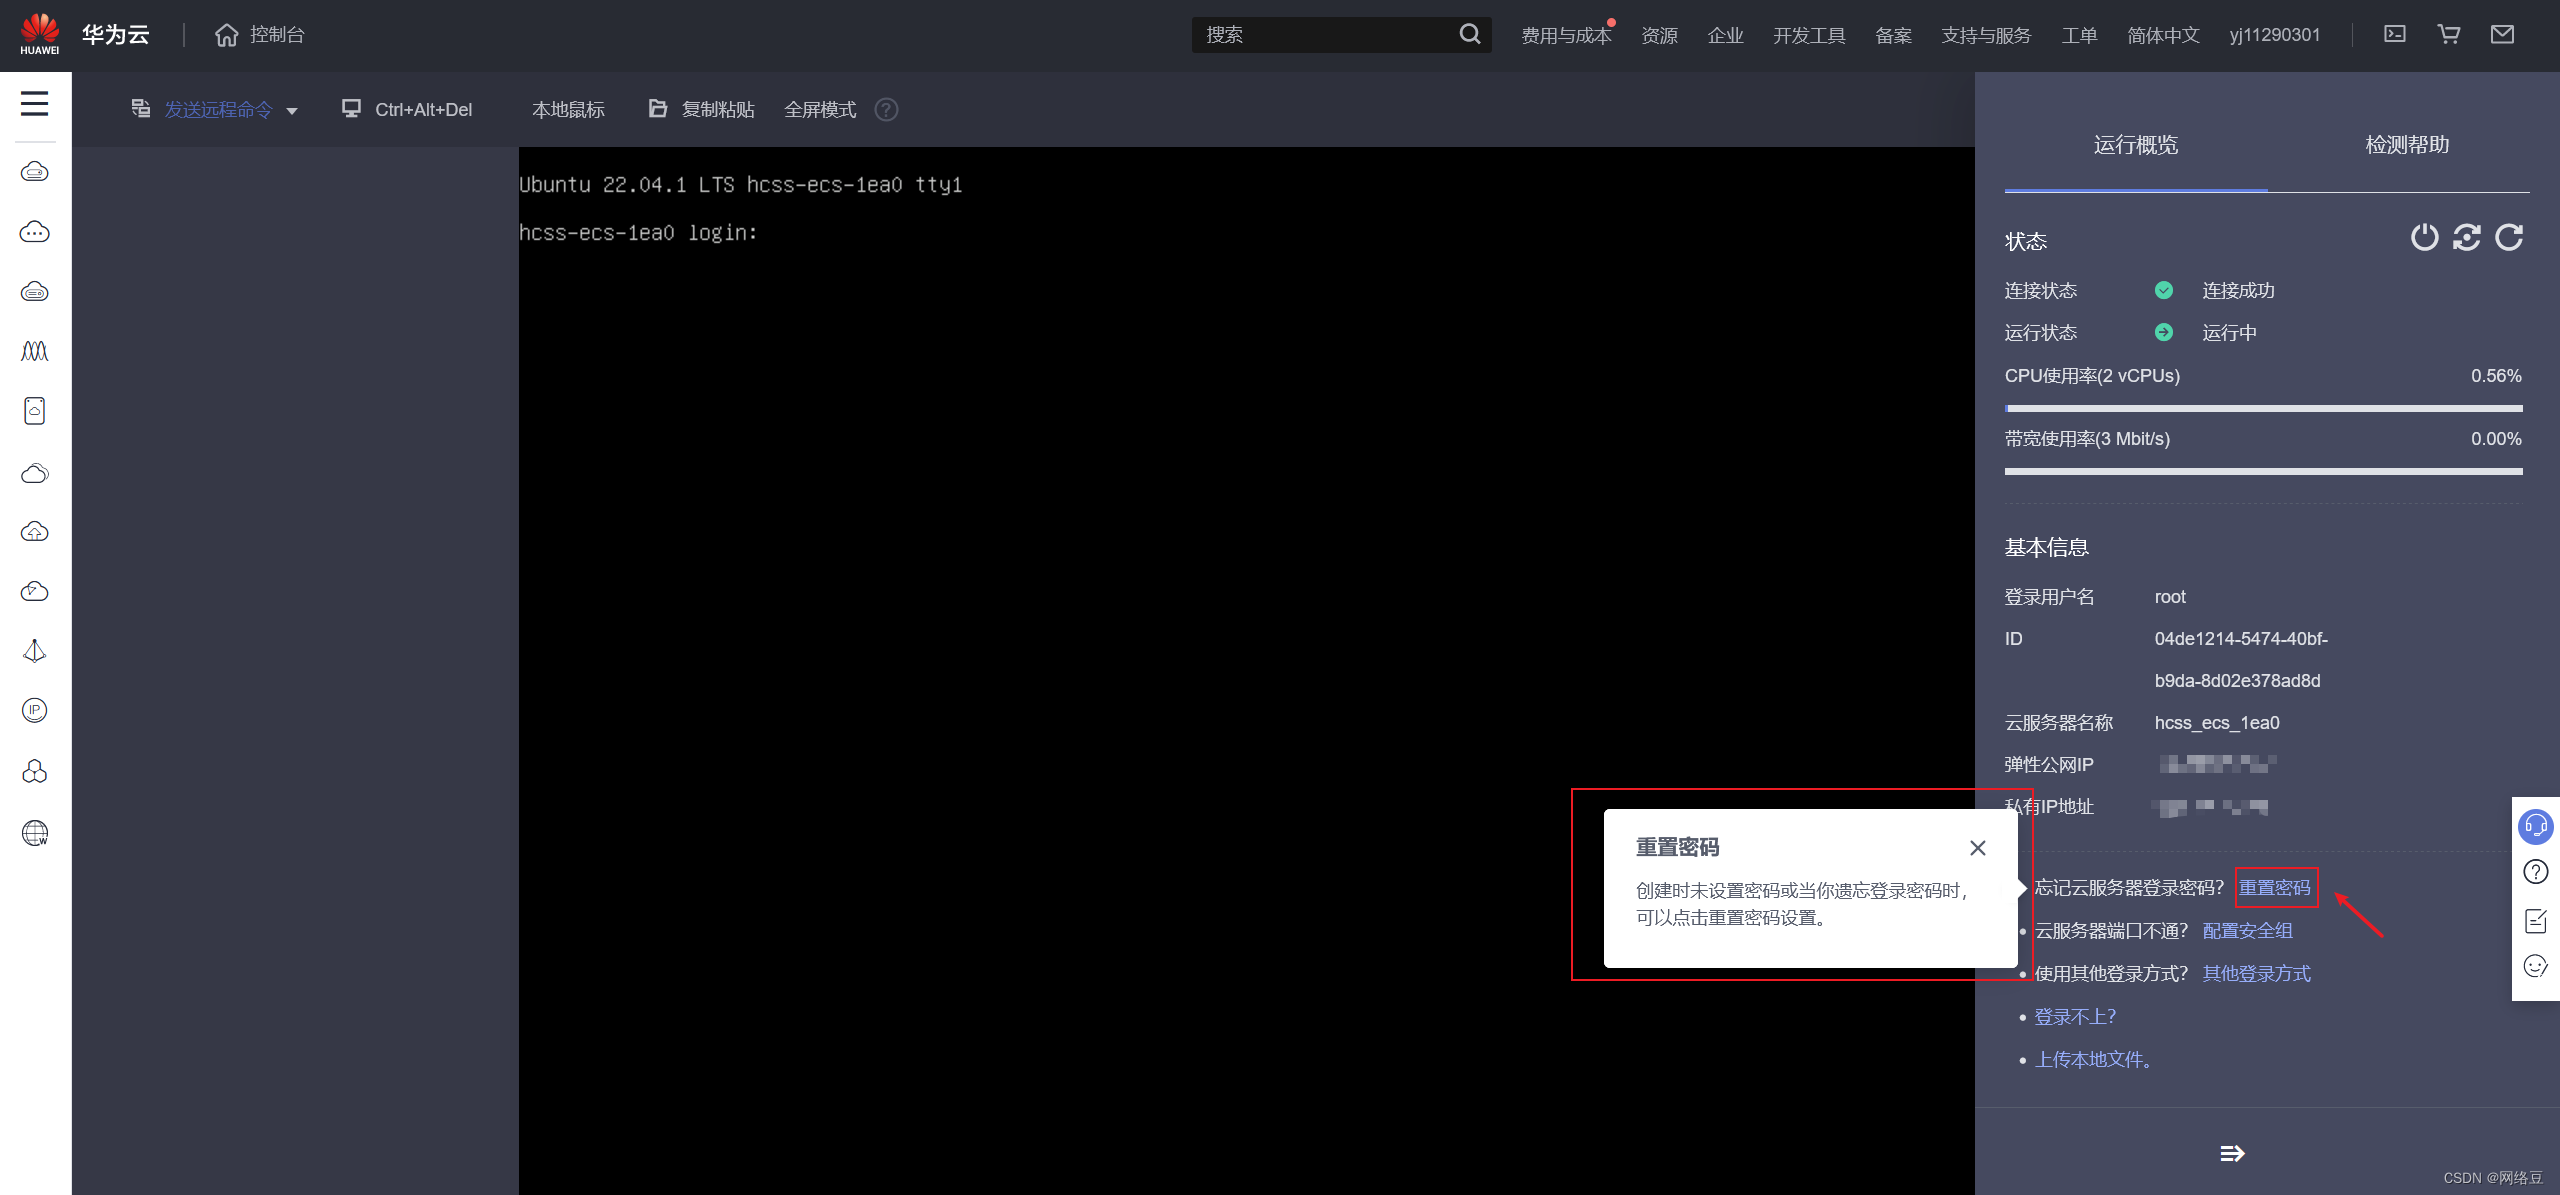Close the 重置密码 tooltip popup

tap(1977, 848)
